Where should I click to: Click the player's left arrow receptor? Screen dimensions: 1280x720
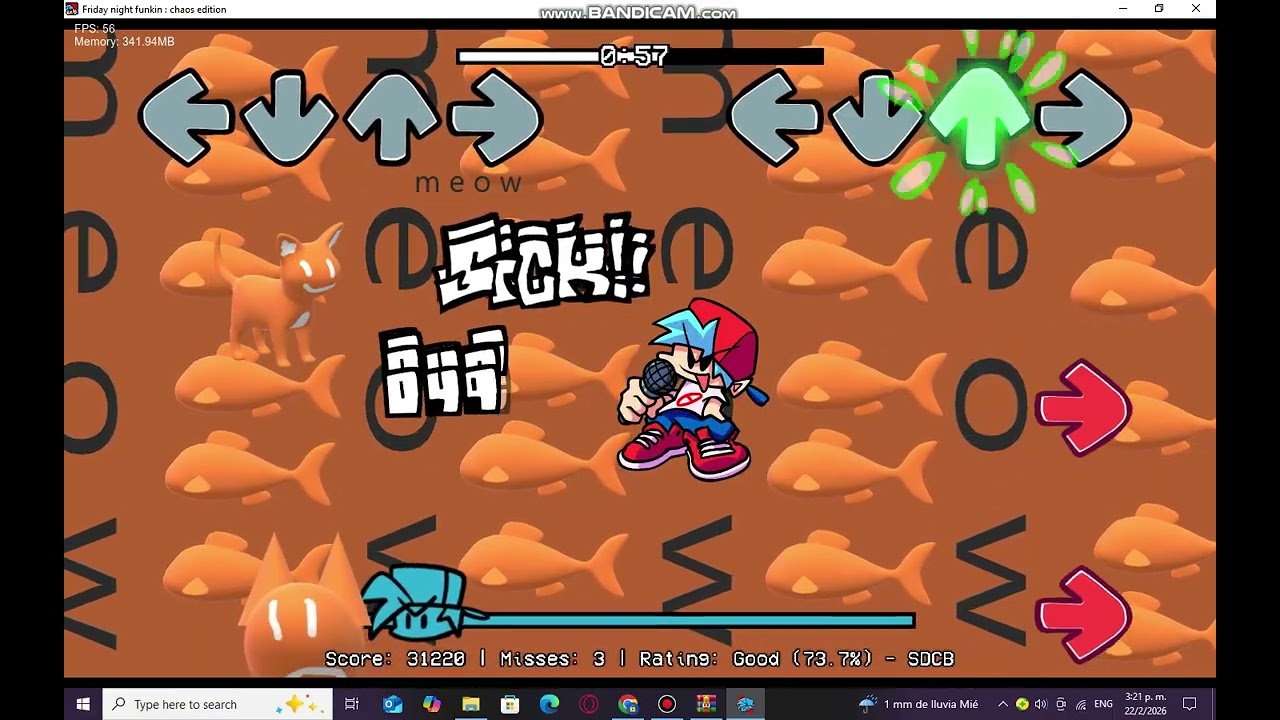click(x=775, y=118)
